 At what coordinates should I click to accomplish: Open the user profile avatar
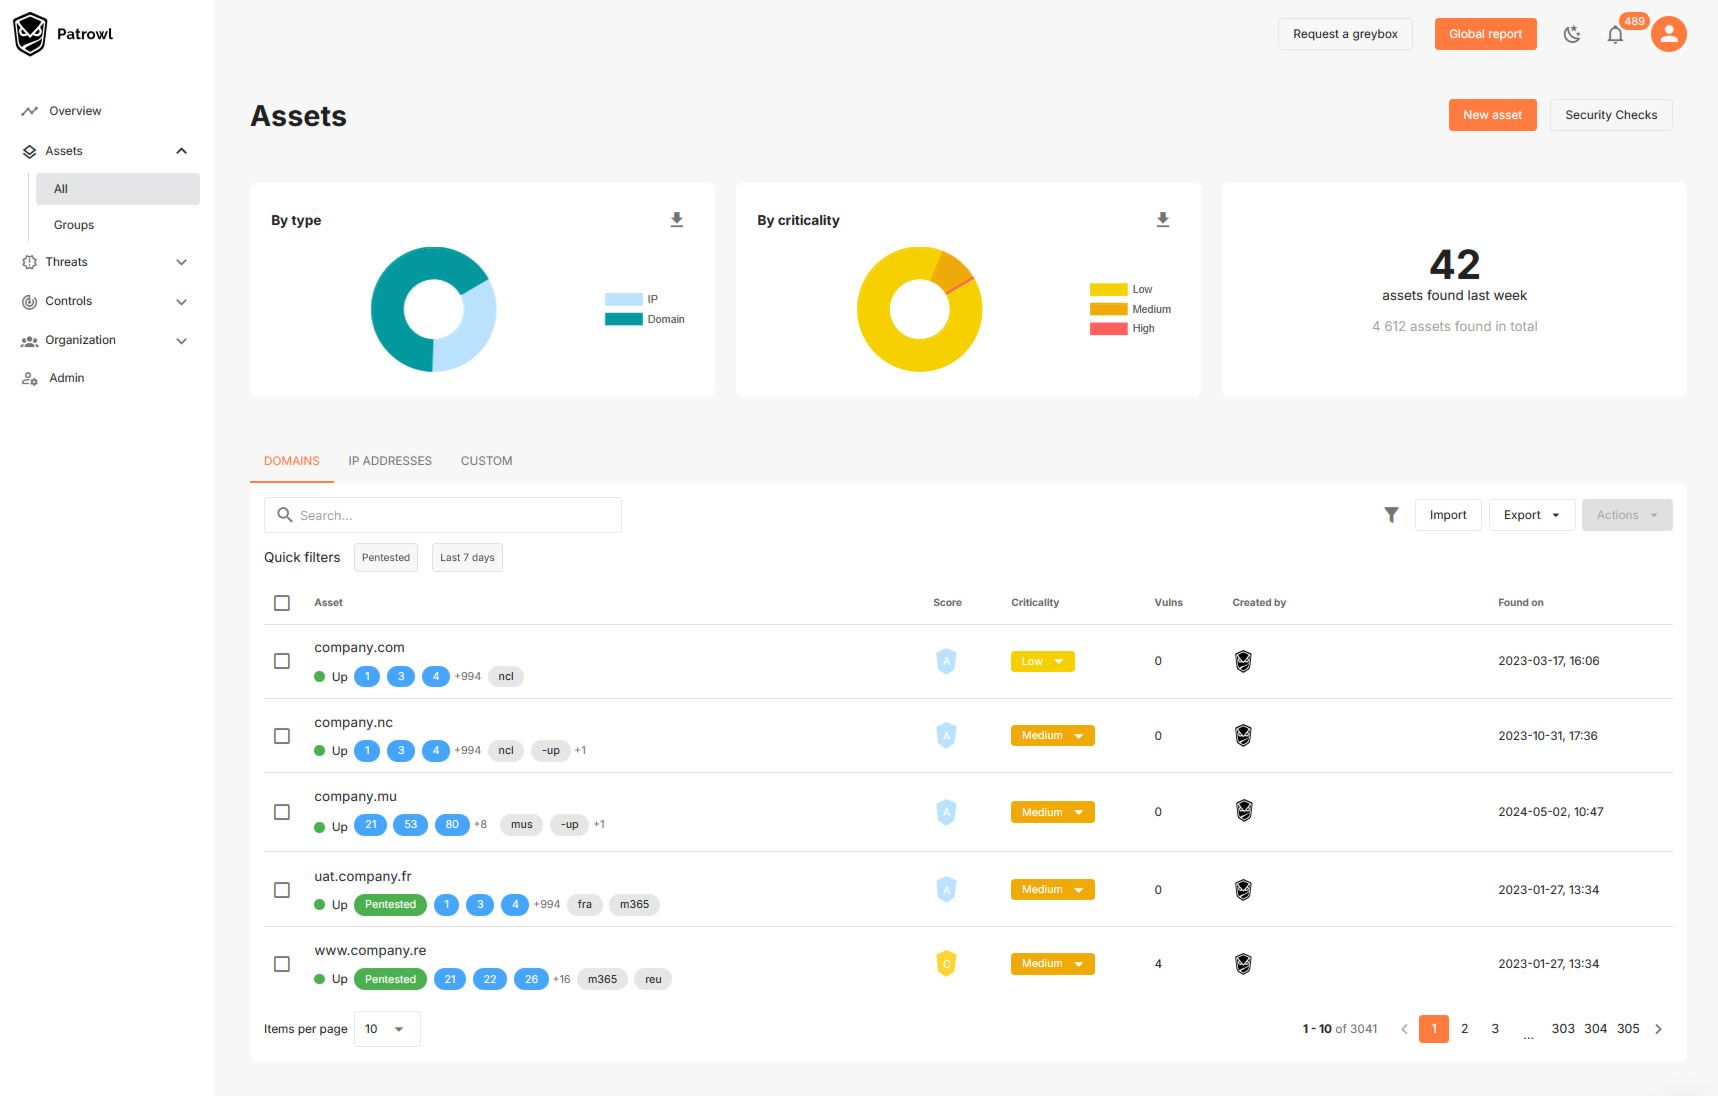[x=1668, y=34]
